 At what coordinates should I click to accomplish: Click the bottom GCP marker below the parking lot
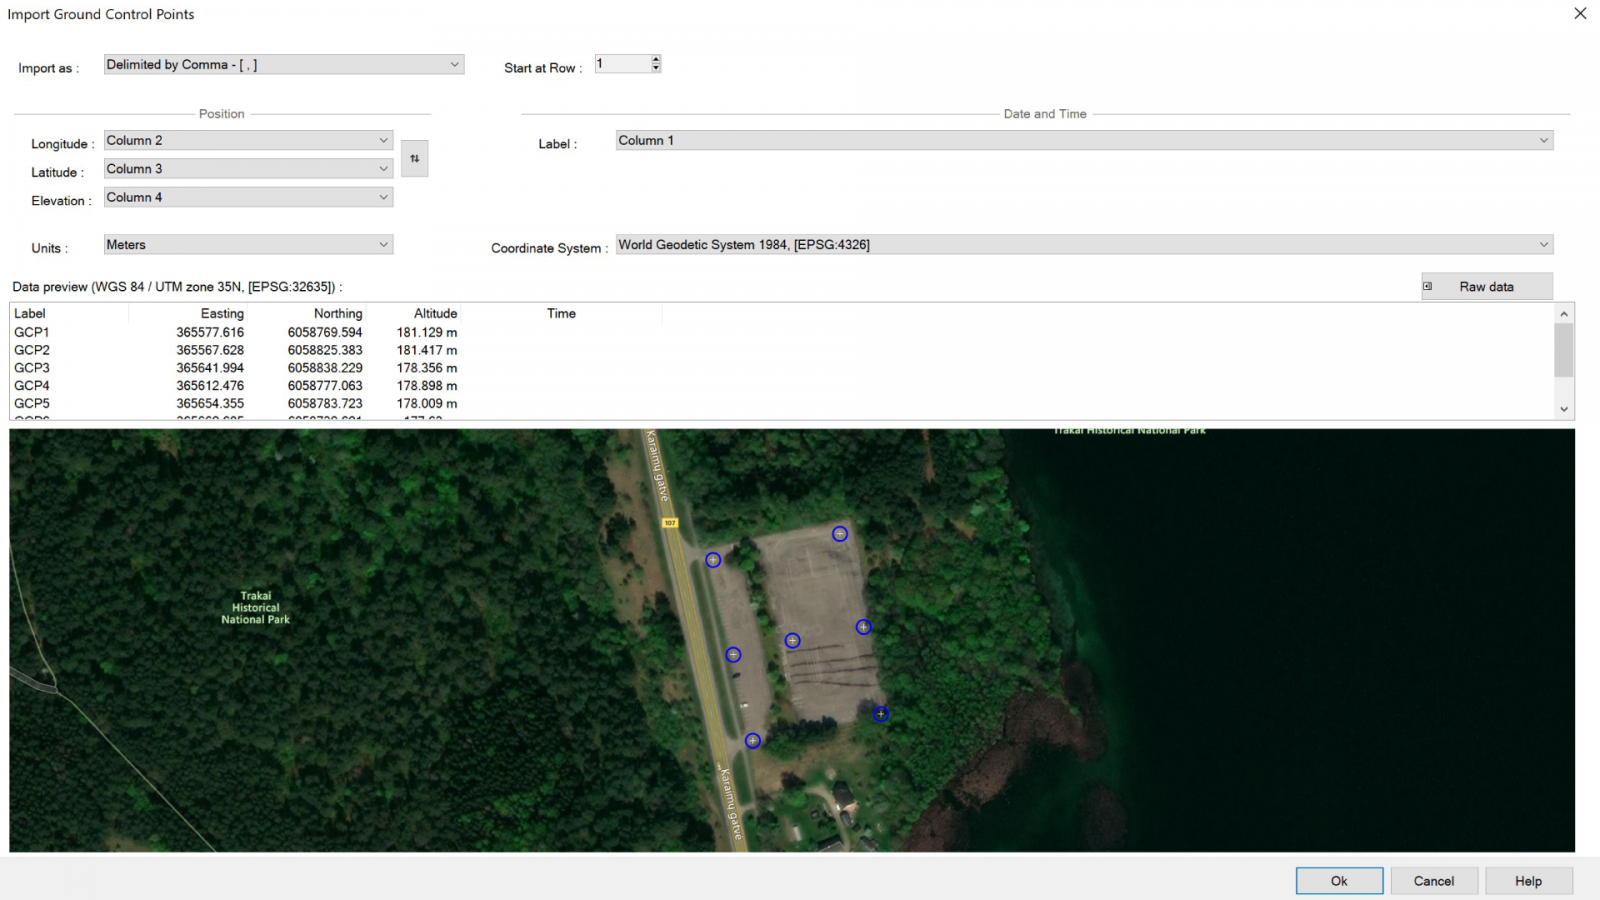(x=752, y=741)
